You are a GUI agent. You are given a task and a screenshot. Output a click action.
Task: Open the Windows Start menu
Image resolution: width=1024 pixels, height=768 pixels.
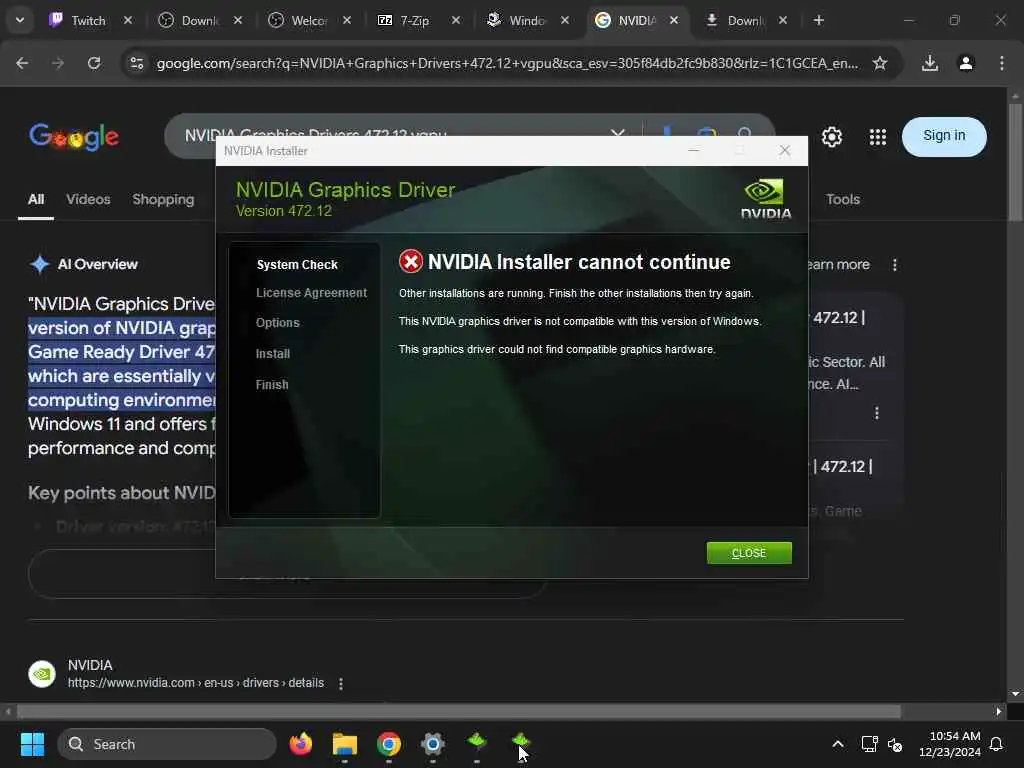tap(32, 744)
